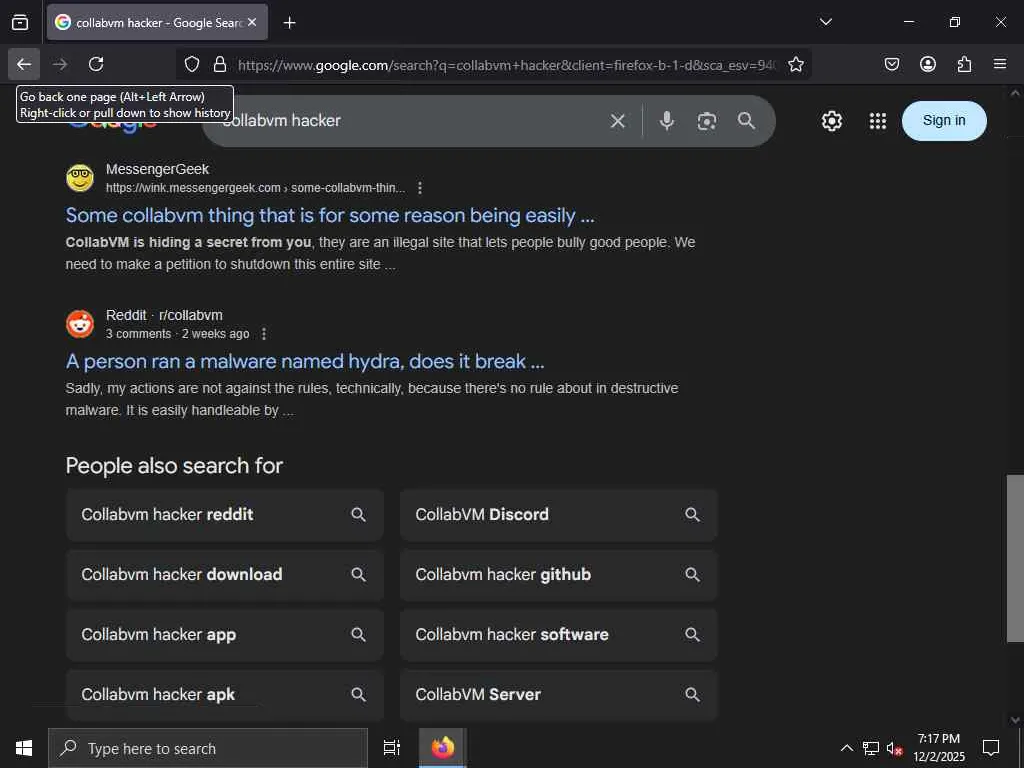Open Google quick settings gear

(x=831, y=121)
